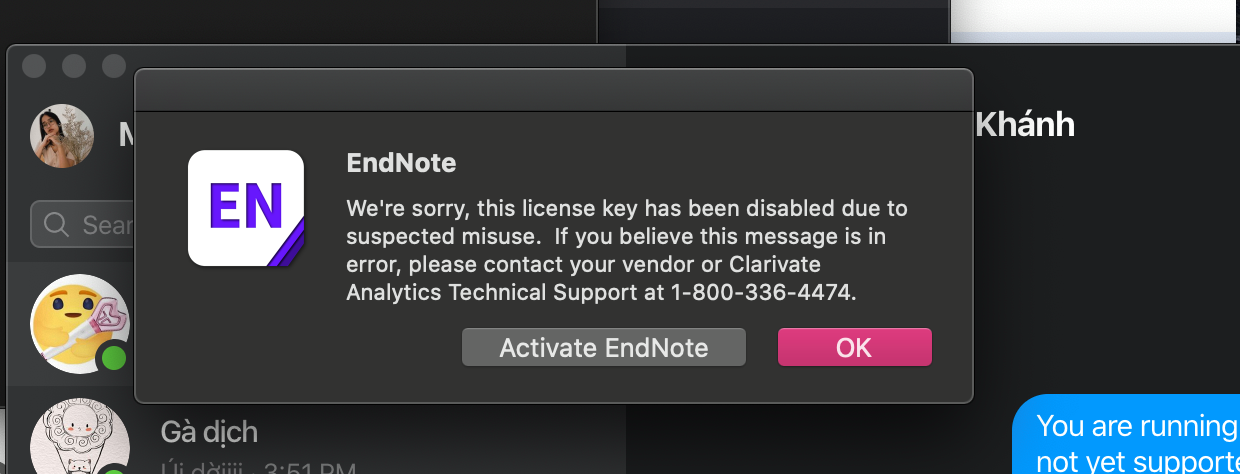Click the OK button
The image size is (1240, 474).
[854, 347]
